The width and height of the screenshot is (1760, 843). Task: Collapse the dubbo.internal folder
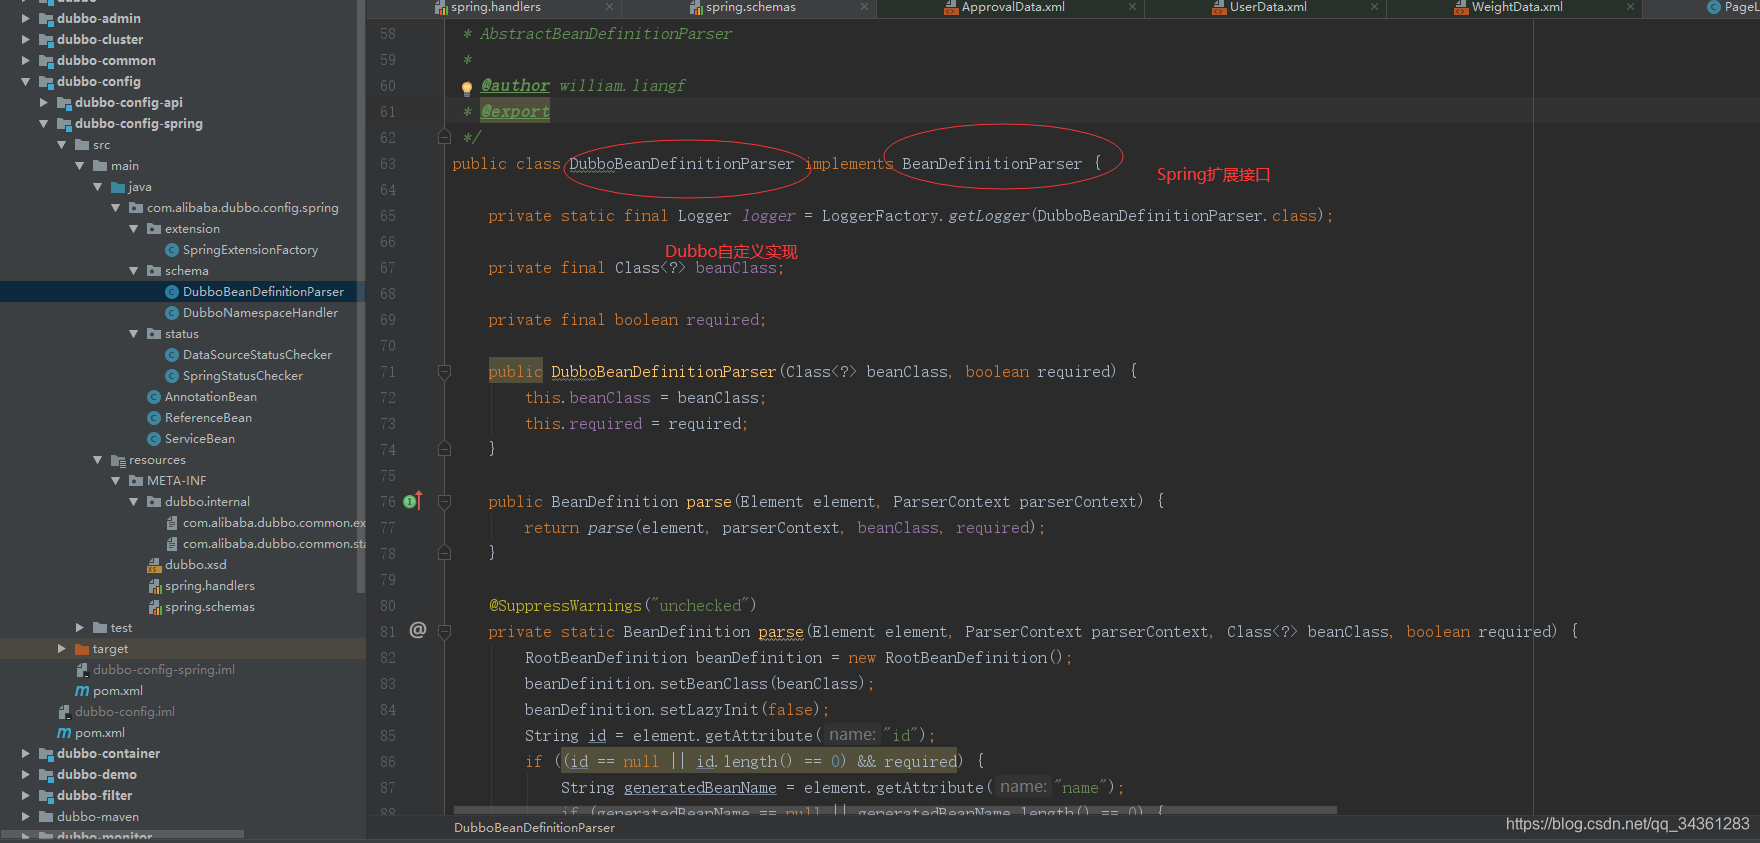pyautogui.click(x=134, y=502)
